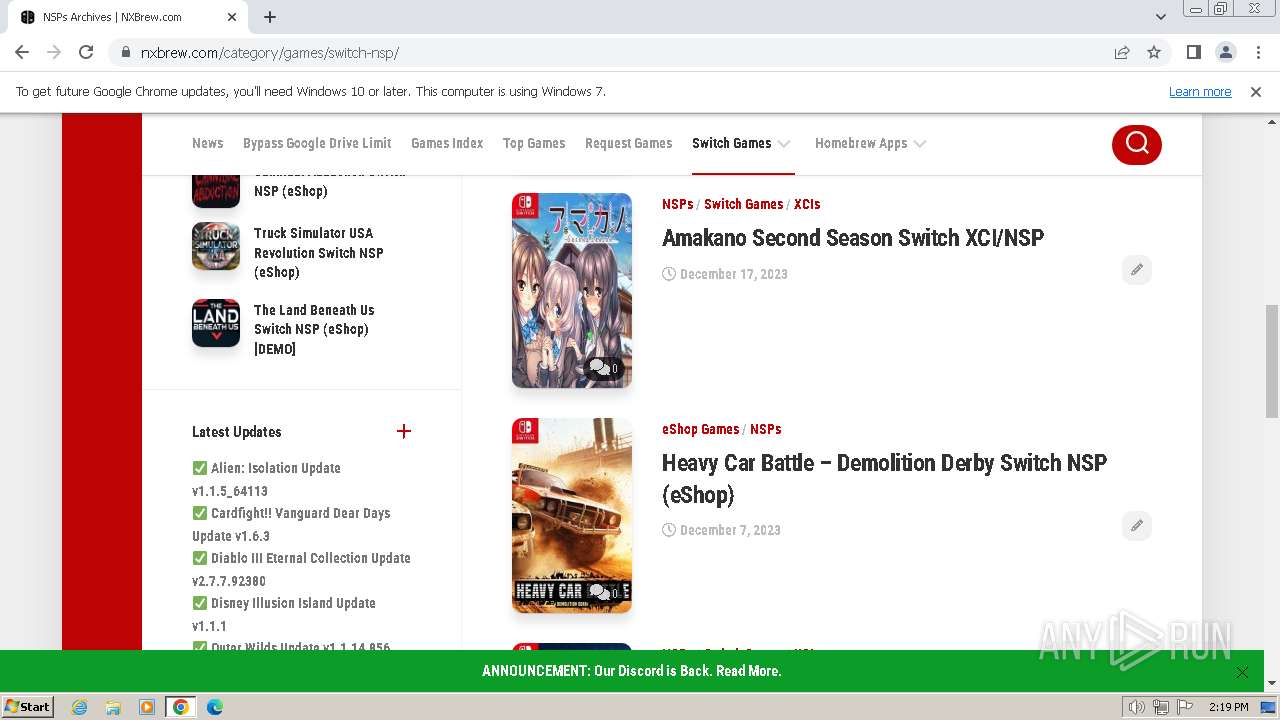Viewport: 1280px width, 720px height.
Task: Open Windows Media Player from taskbar
Action: pos(147,707)
